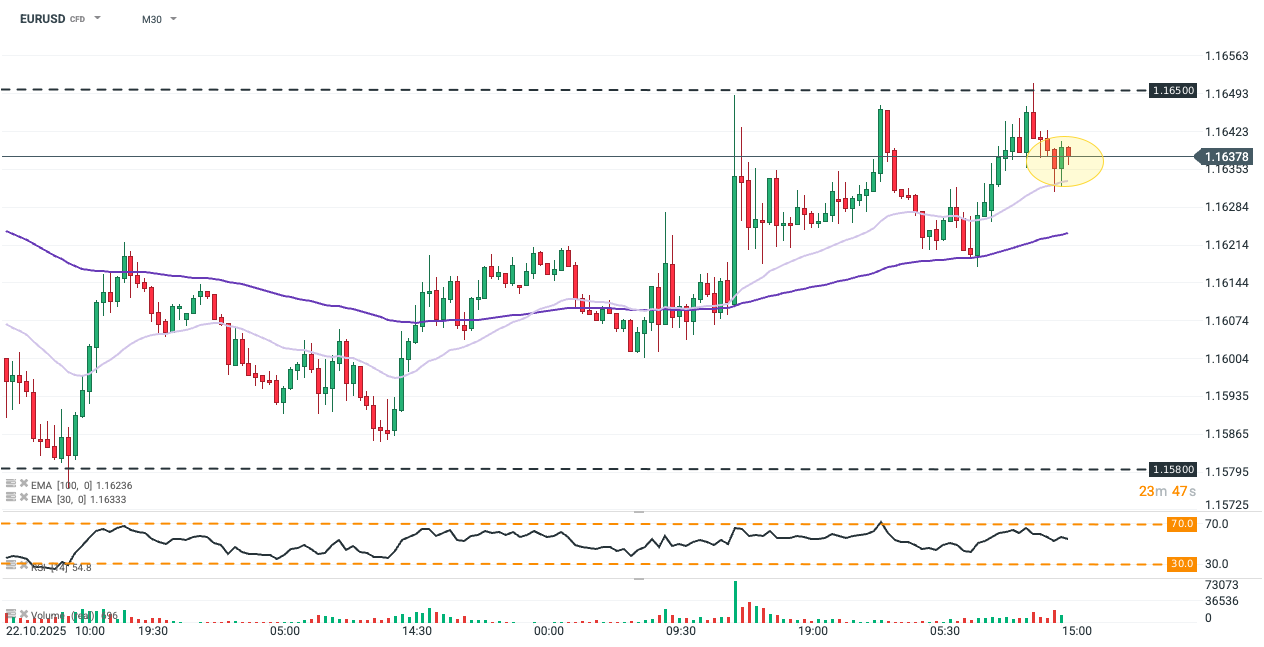Viewport: 1264px width, 647px height.
Task: Click the candle countdown timer 23m 47s
Action: (x=1166, y=491)
